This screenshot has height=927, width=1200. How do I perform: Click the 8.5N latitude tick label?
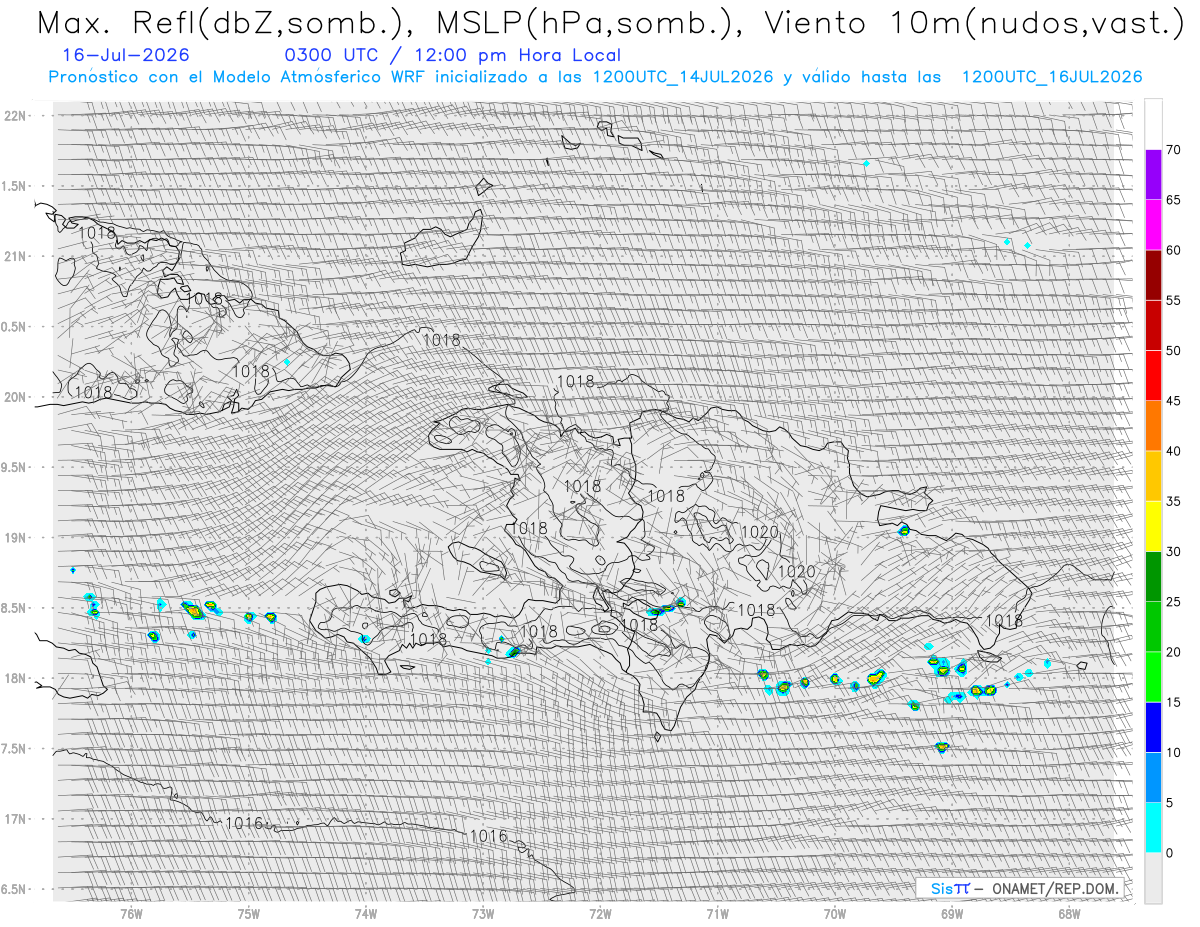coord(15,608)
